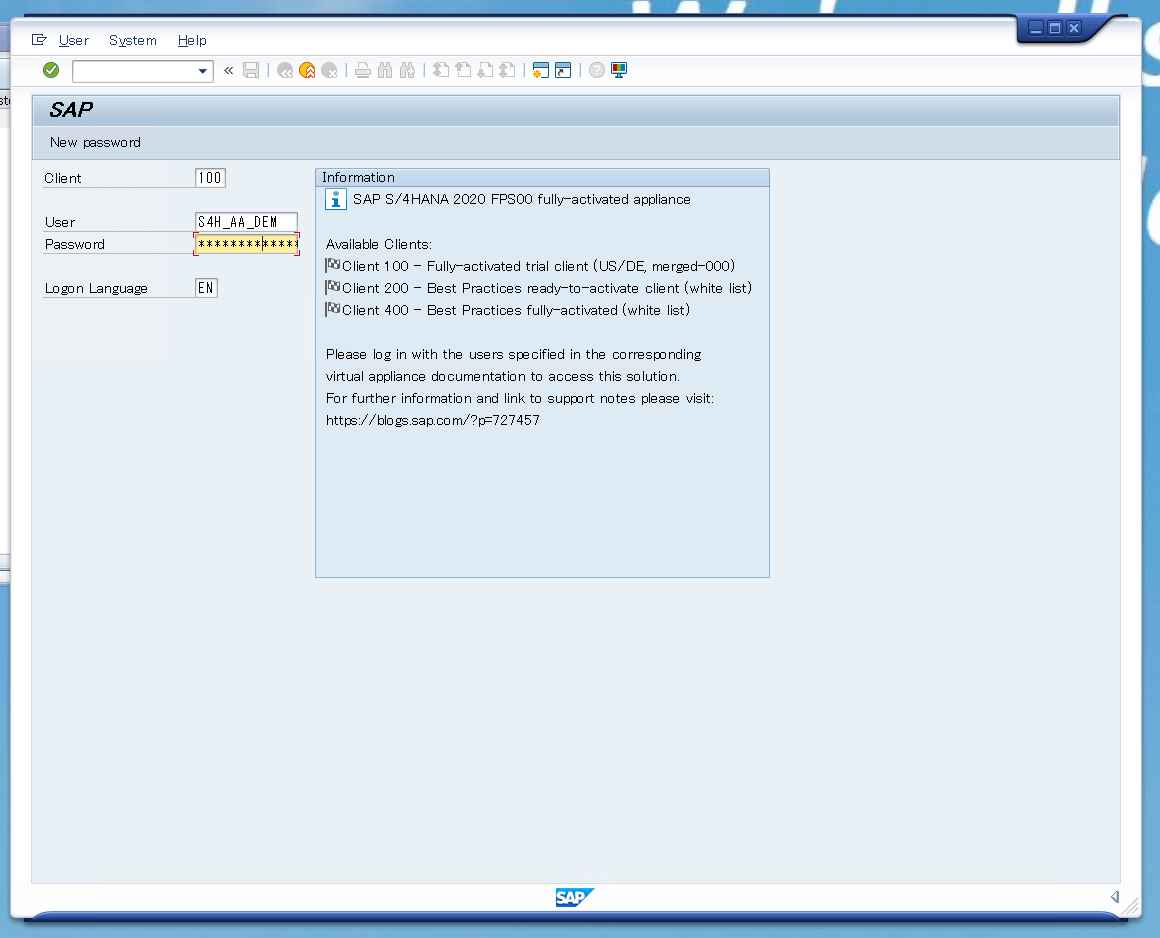Click the green Enter checkmark icon
The height and width of the screenshot is (938, 1160).
point(51,70)
